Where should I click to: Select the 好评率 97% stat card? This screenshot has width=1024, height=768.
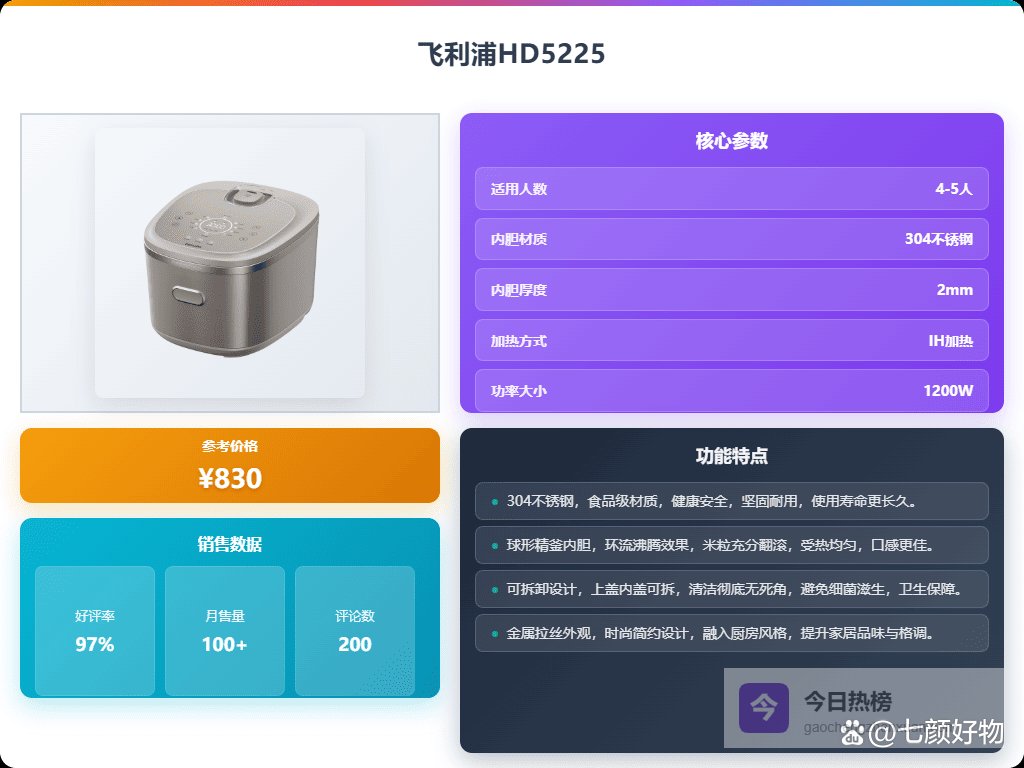pos(95,631)
